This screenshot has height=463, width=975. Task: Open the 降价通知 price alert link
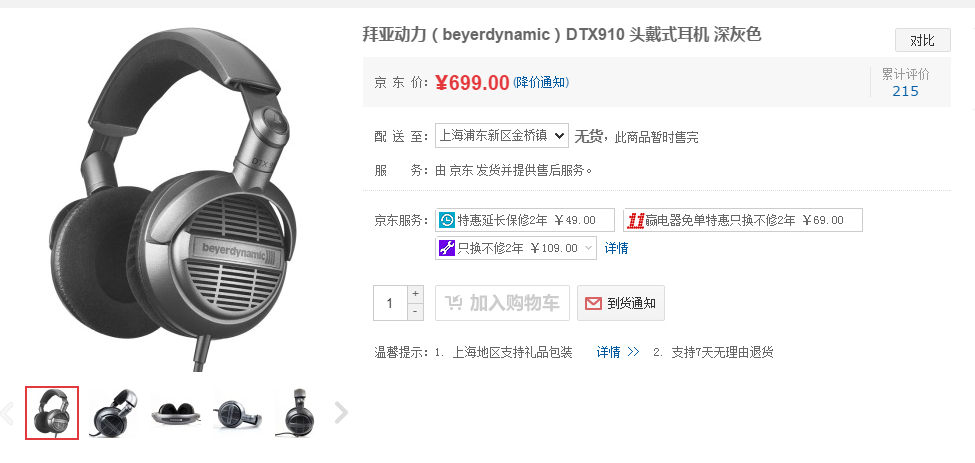click(540, 82)
